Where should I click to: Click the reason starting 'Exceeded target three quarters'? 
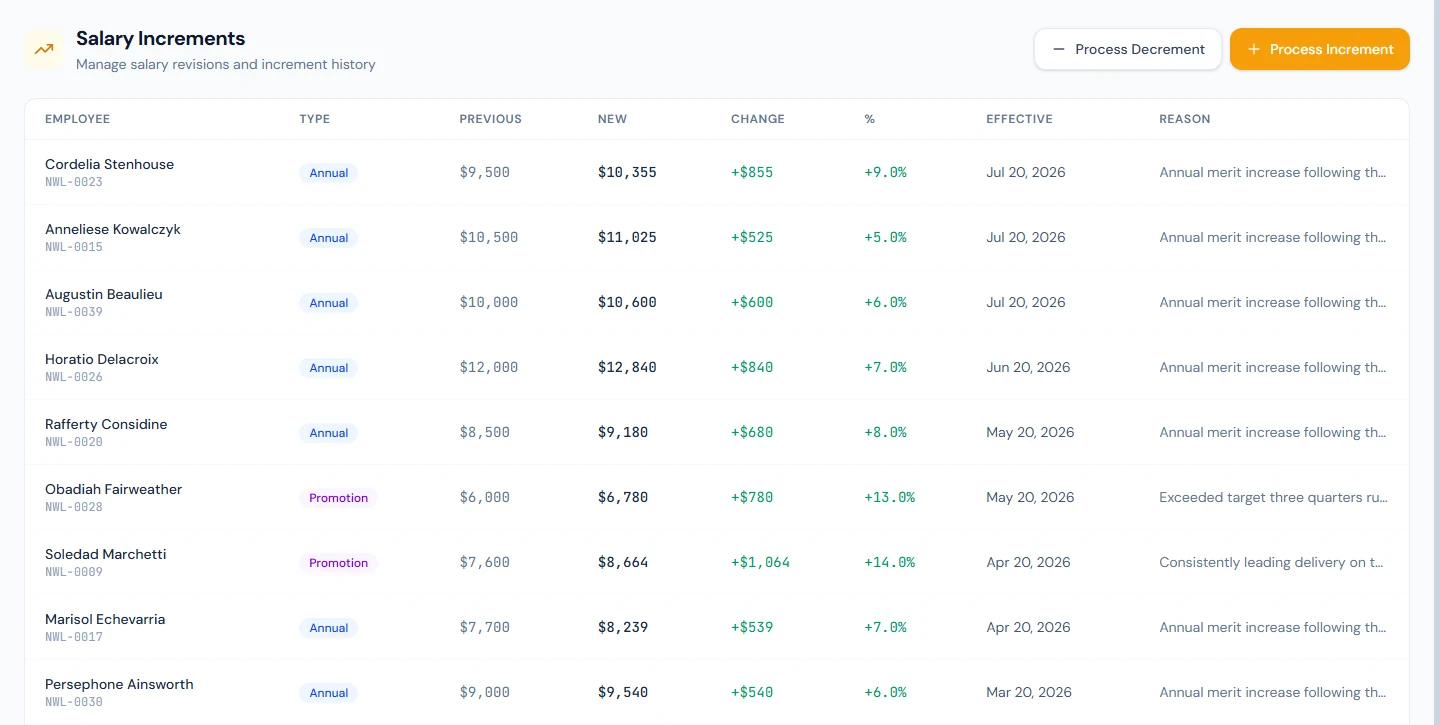[1273, 497]
